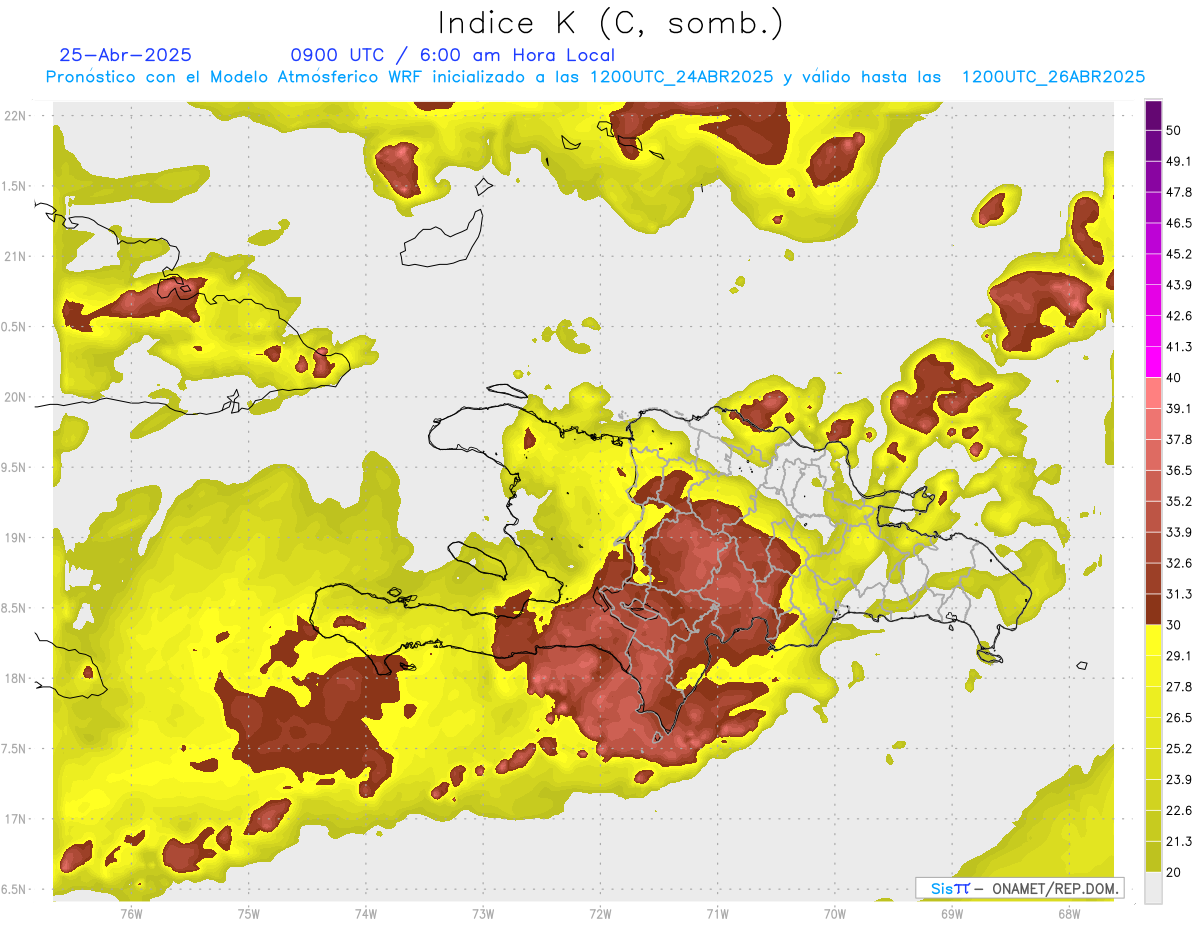This screenshot has height=927, width=1200.
Task: Click the "75W" longitude label
Action: [249, 913]
